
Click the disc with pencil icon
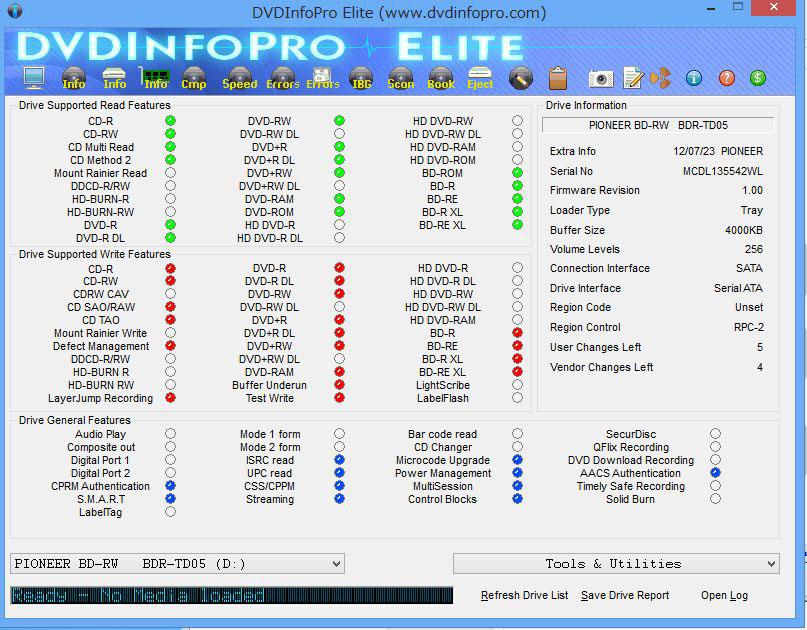521,79
